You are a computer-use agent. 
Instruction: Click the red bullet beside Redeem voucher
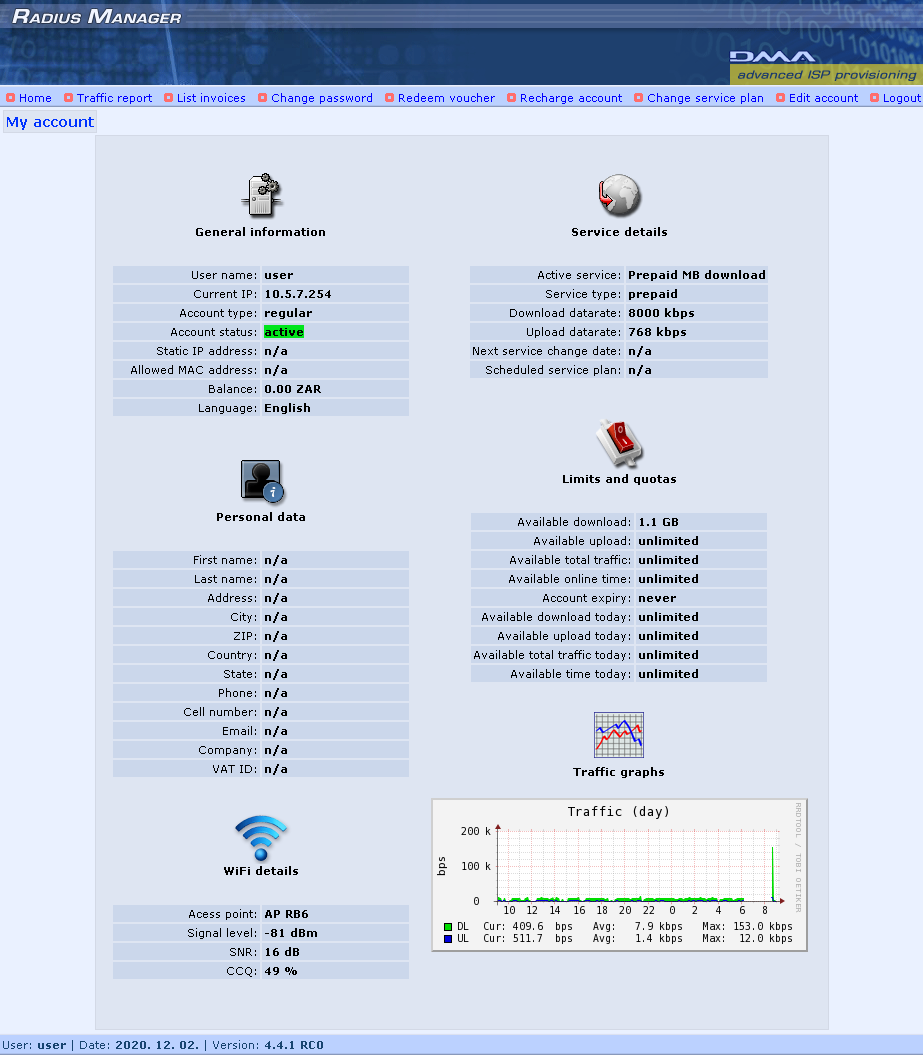click(x=389, y=98)
